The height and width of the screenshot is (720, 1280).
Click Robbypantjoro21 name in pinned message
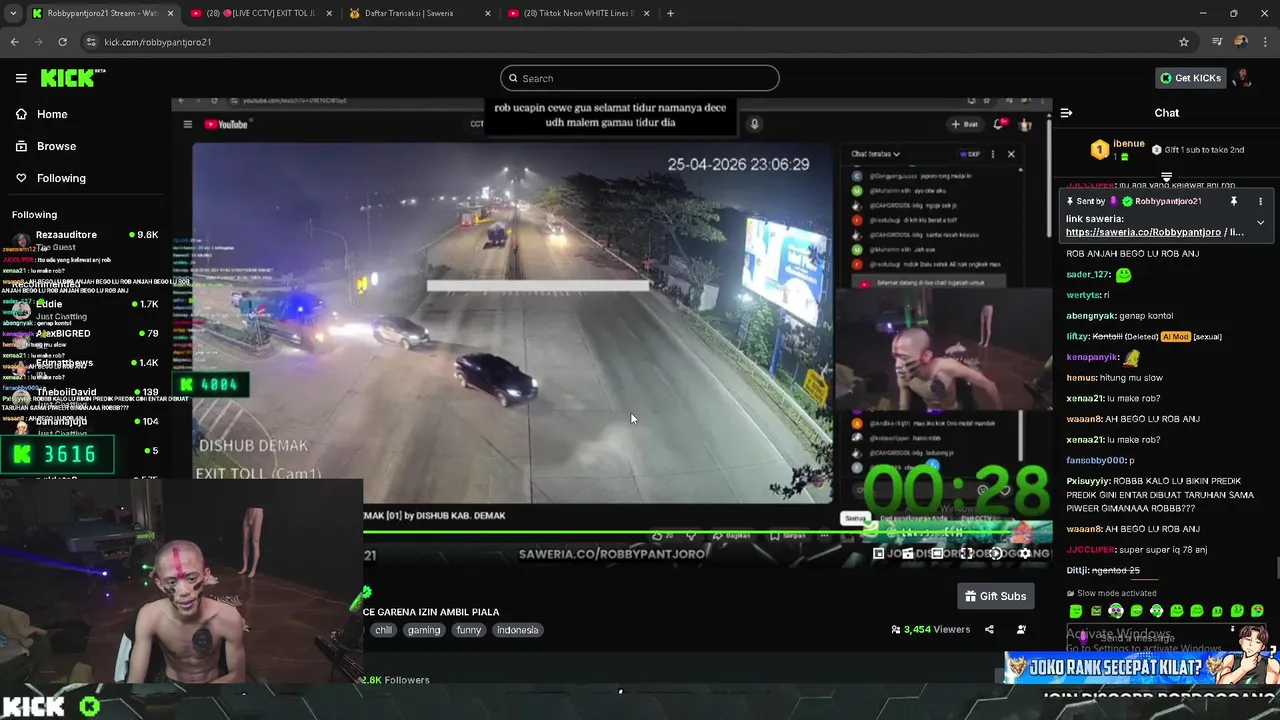(x=1168, y=201)
